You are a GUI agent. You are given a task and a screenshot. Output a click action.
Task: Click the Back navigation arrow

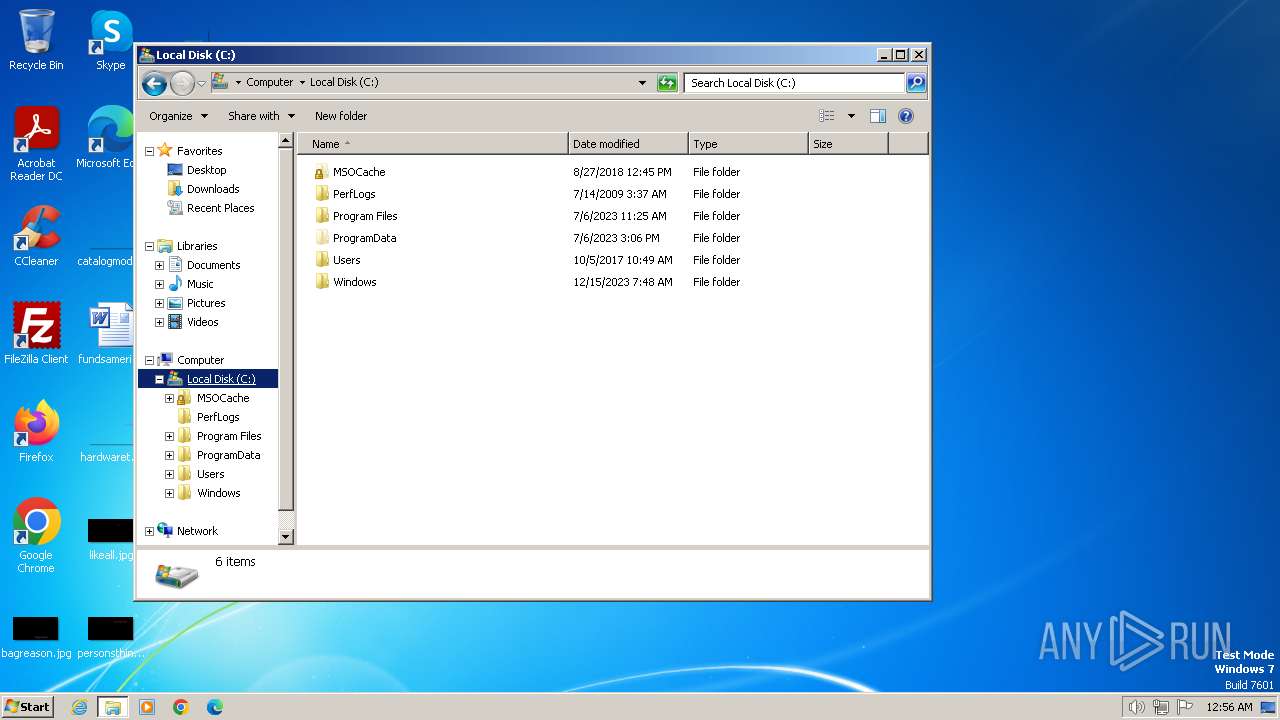point(154,83)
